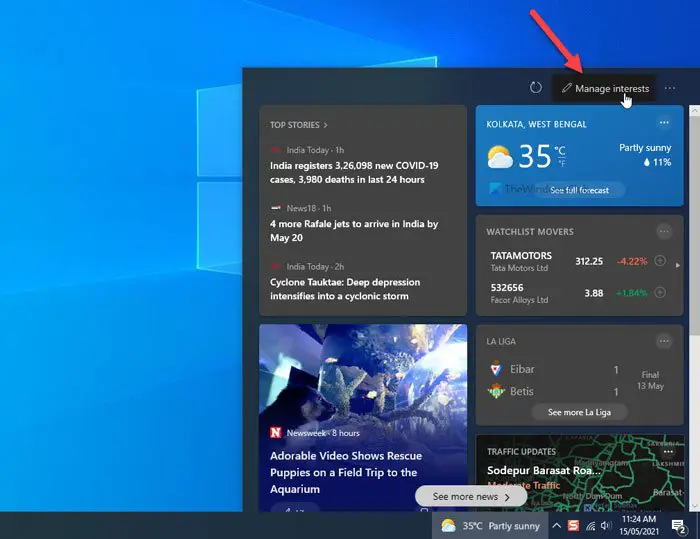Click the Betis team crest
The width and height of the screenshot is (700, 539).
(496, 391)
